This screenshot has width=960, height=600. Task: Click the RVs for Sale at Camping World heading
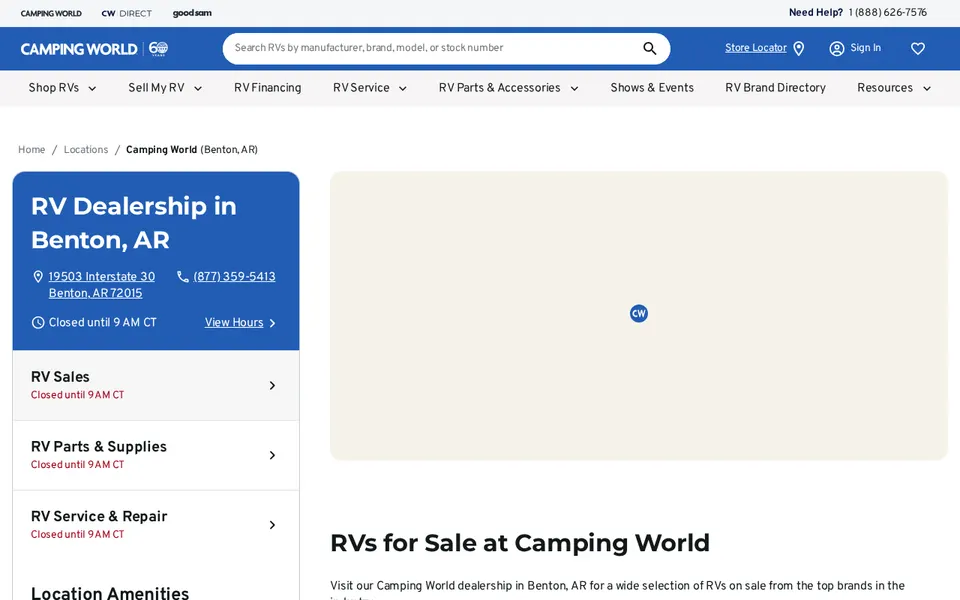pyautogui.click(x=520, y=543)
